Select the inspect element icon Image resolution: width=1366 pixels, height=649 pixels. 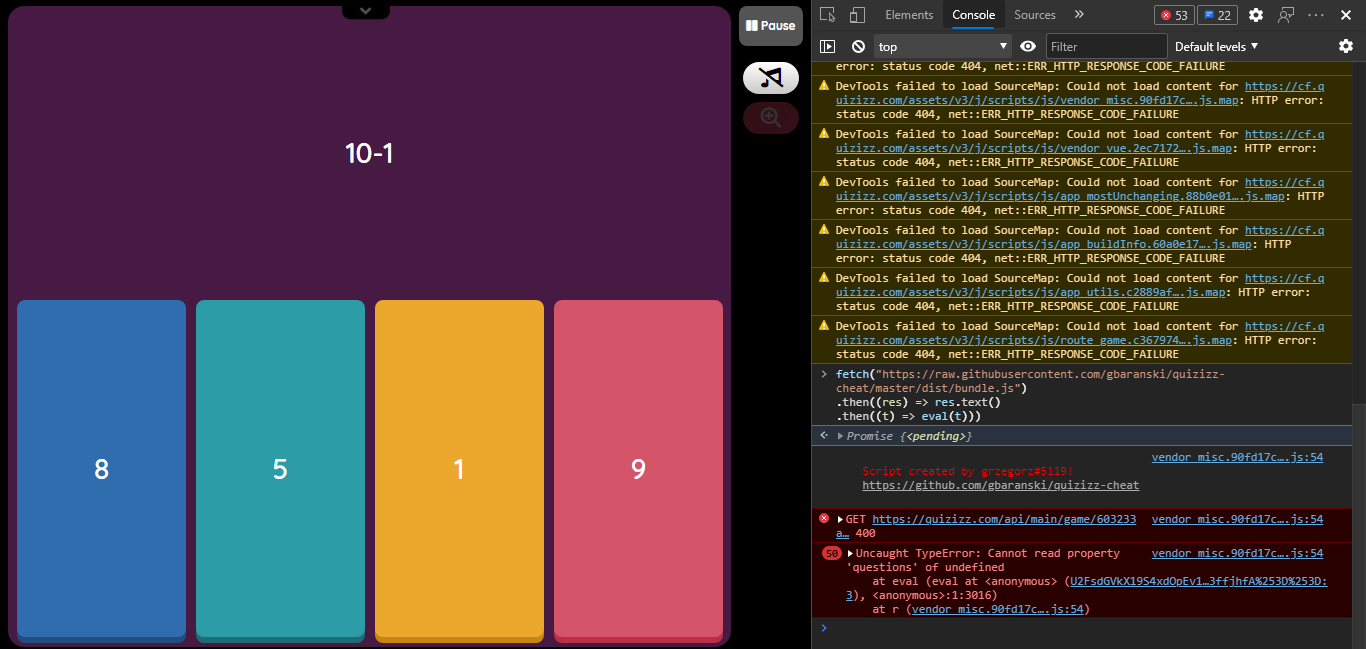pyautogui.click(x=826, y=14)
